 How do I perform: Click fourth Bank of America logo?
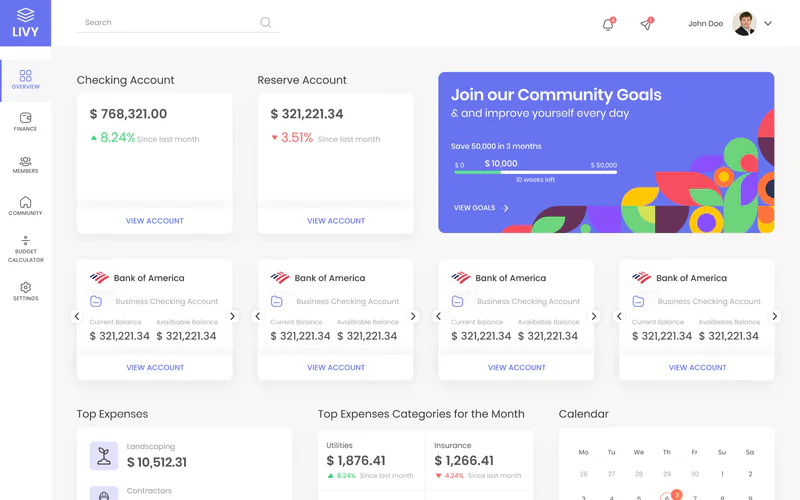click(641, 278)
